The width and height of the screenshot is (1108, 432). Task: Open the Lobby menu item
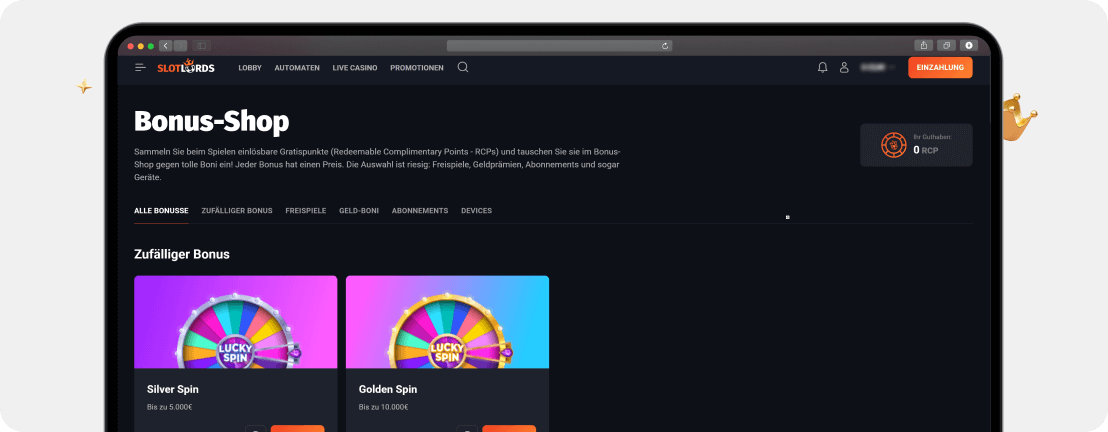pos(250,68)
